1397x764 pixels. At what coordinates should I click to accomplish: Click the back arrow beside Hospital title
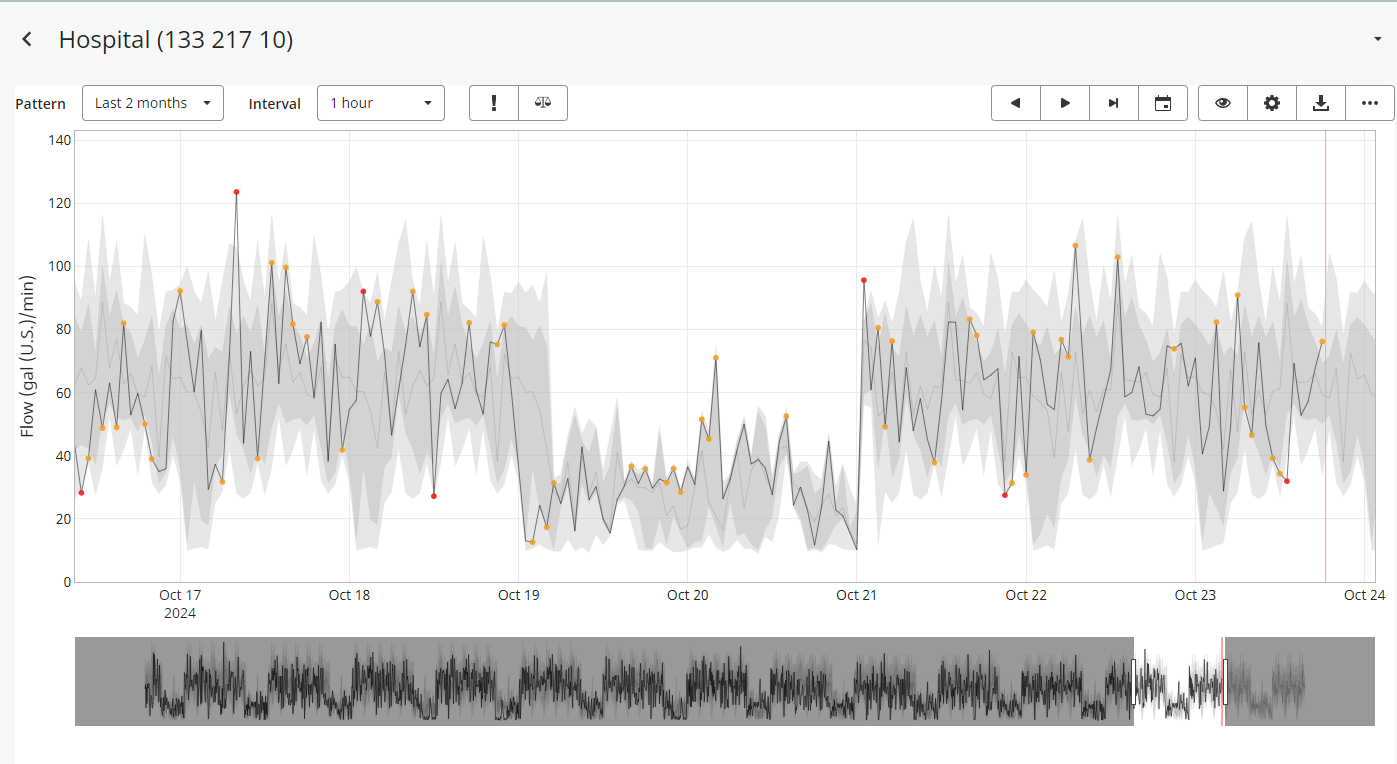click(x=27, y=39)
